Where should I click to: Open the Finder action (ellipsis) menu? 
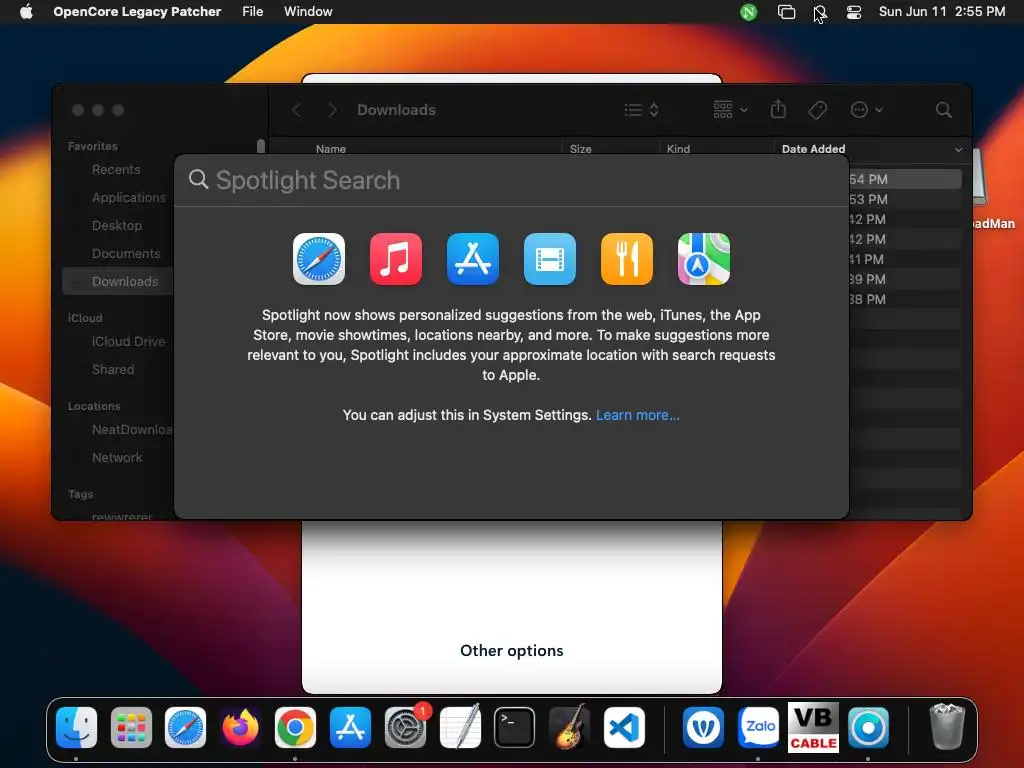[x=866, y=110]
